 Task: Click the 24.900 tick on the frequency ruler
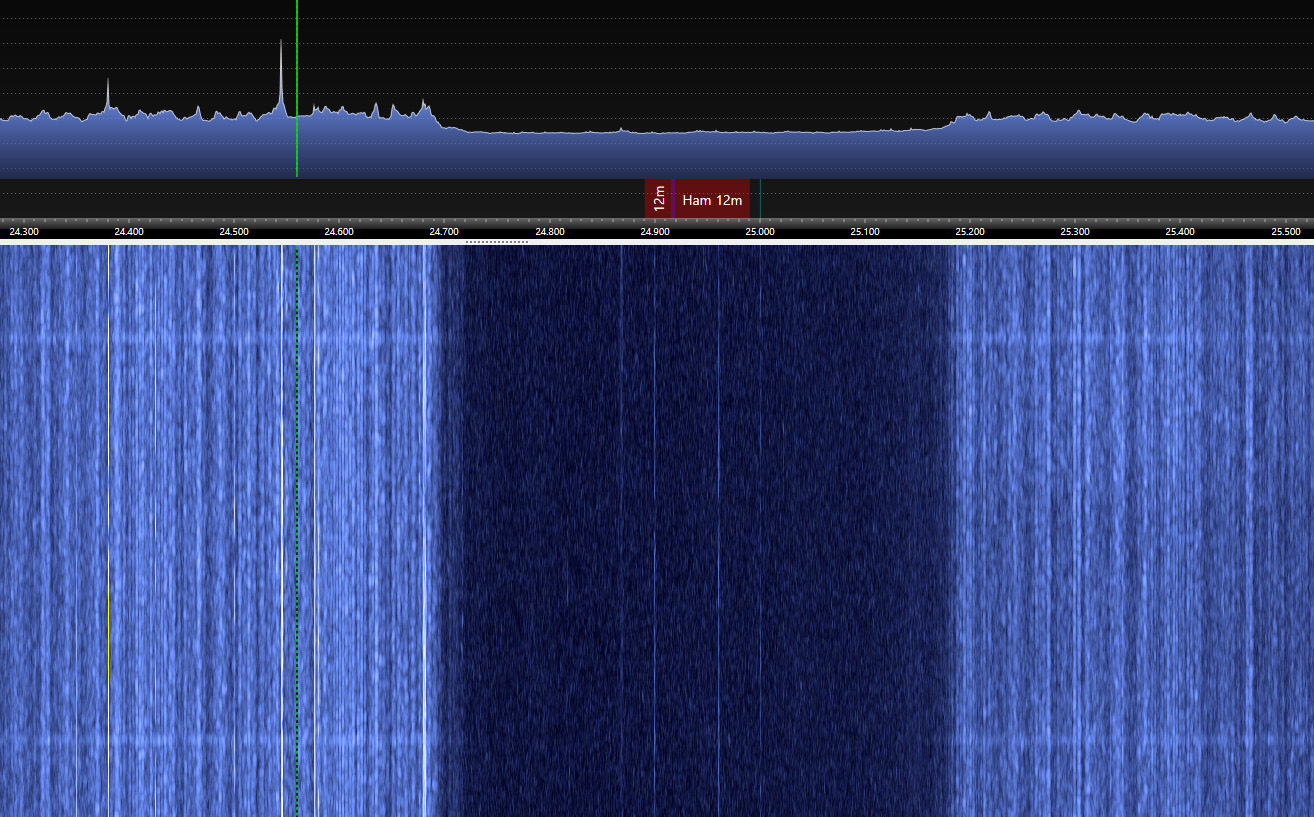(655, 222)
